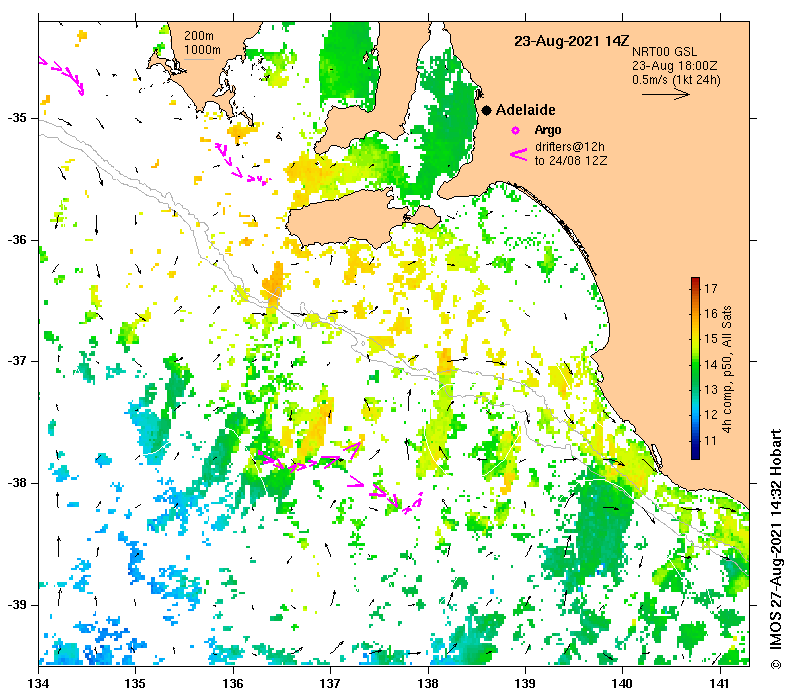The image size is (791, 700).
Task: Click the 'drifters@12h' legend text
Action: pos(570,147)
